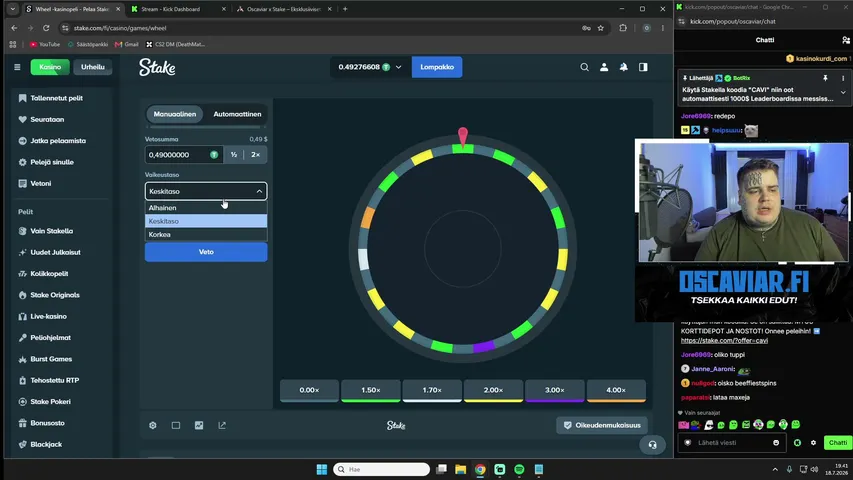853x480 pixels.
Task: Open the notifications bell icon
Action: tap(623, 67)
